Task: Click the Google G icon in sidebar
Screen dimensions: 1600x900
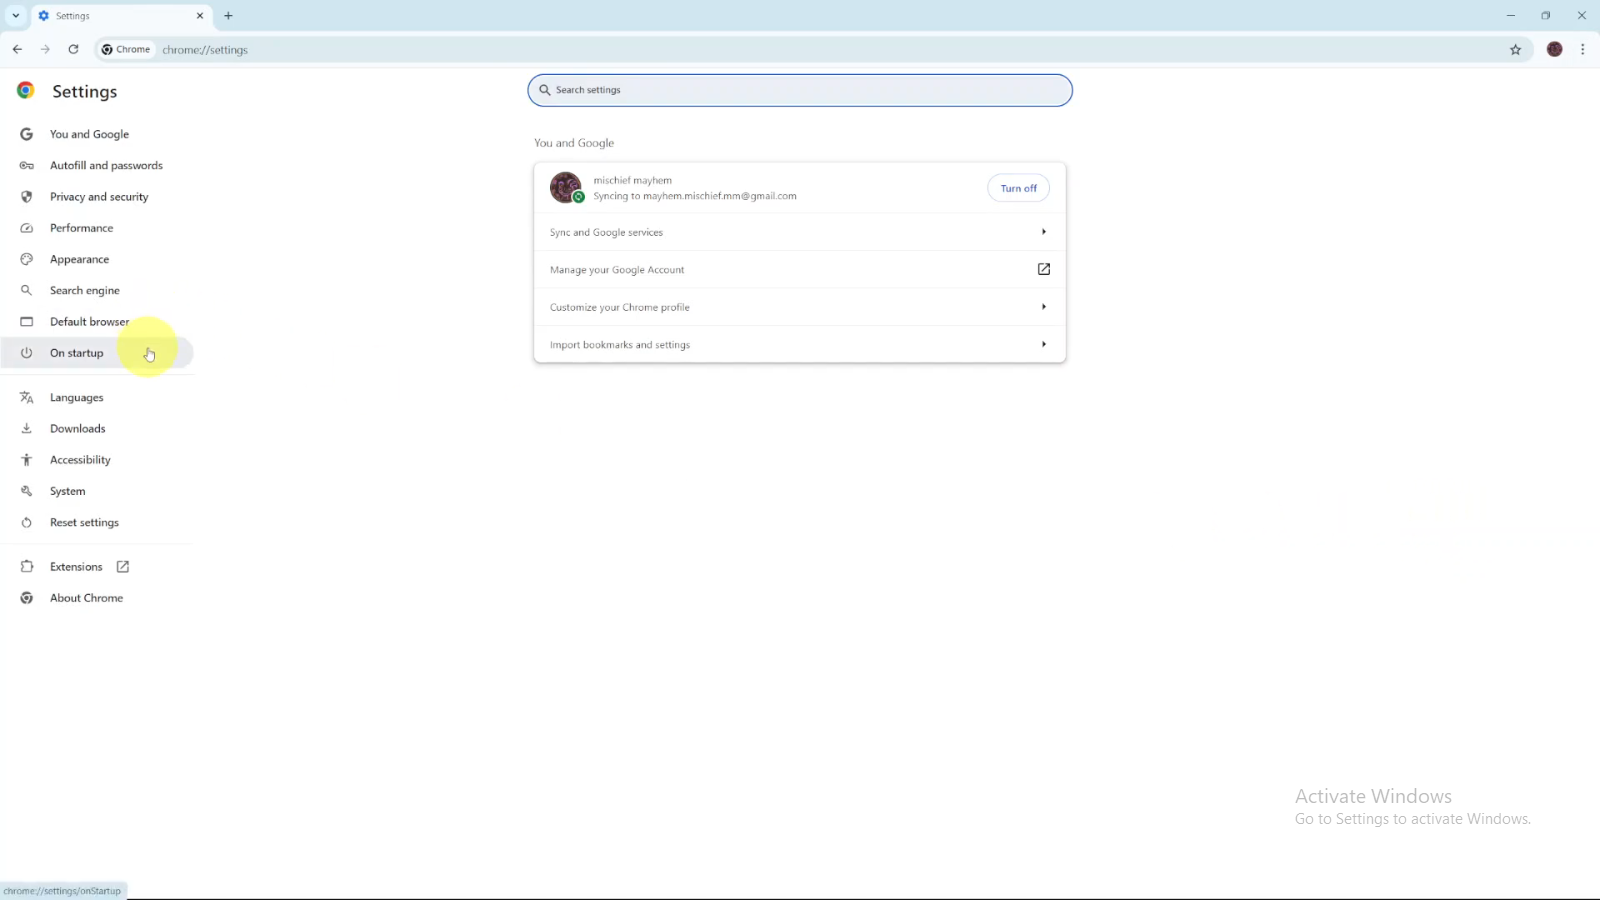Action: pyautogui.click(x=27, y=134)
